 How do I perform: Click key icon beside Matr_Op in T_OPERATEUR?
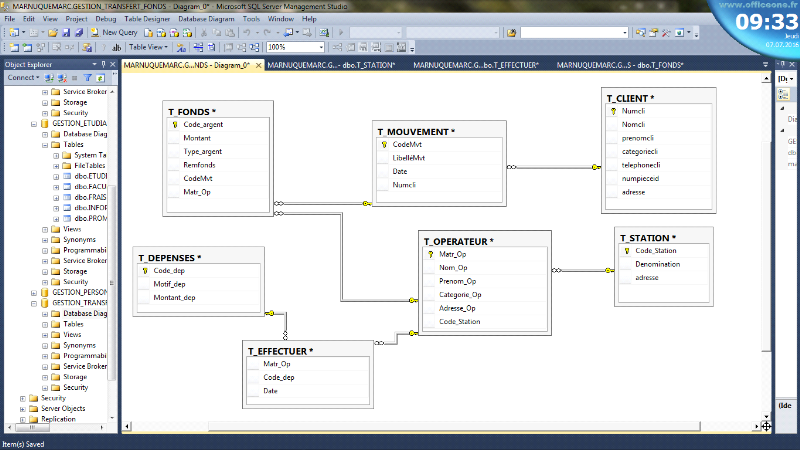(430, 254)
